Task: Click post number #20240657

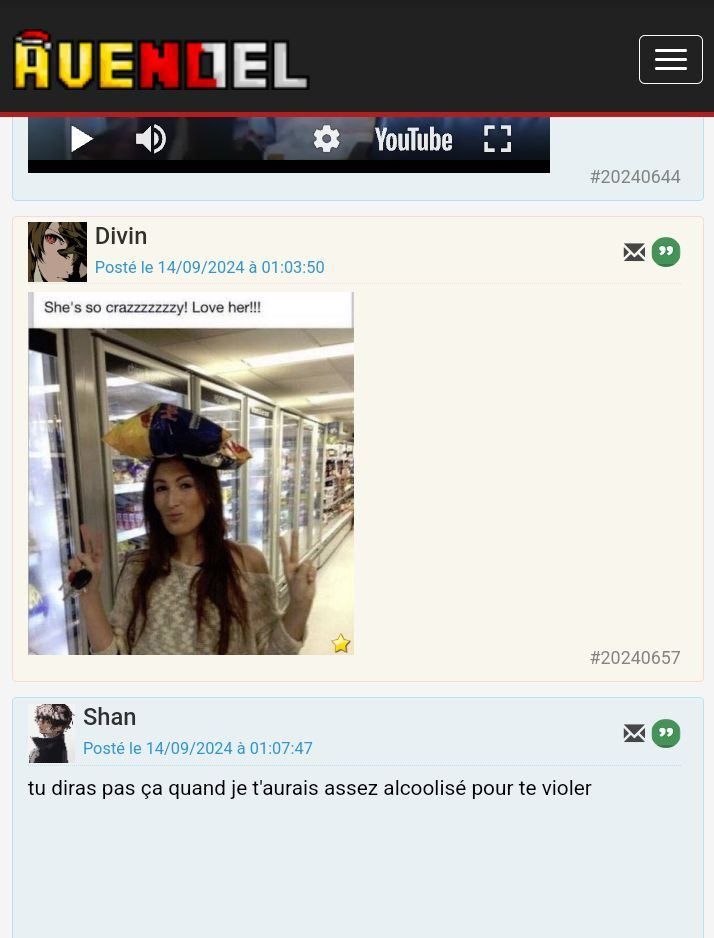Action: pyautogui.click(x=635, y=657)
